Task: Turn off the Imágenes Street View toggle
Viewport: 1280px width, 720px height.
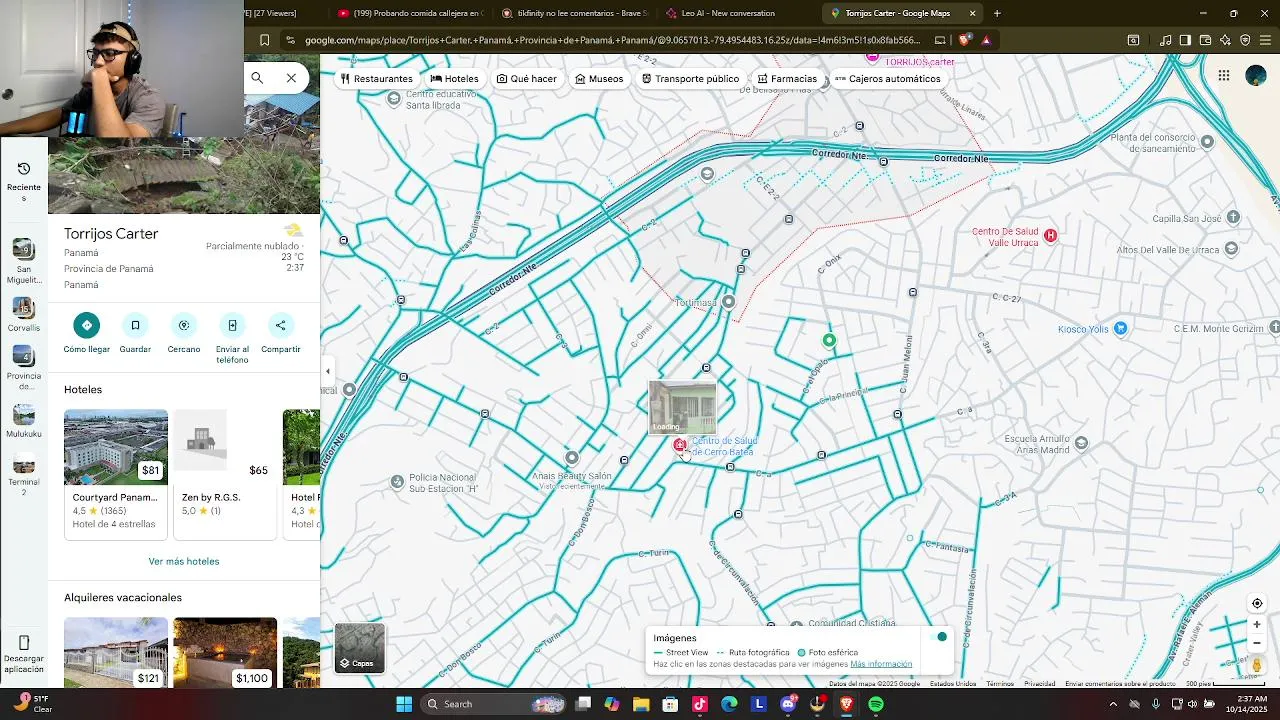Action: (x=937, y=637)
